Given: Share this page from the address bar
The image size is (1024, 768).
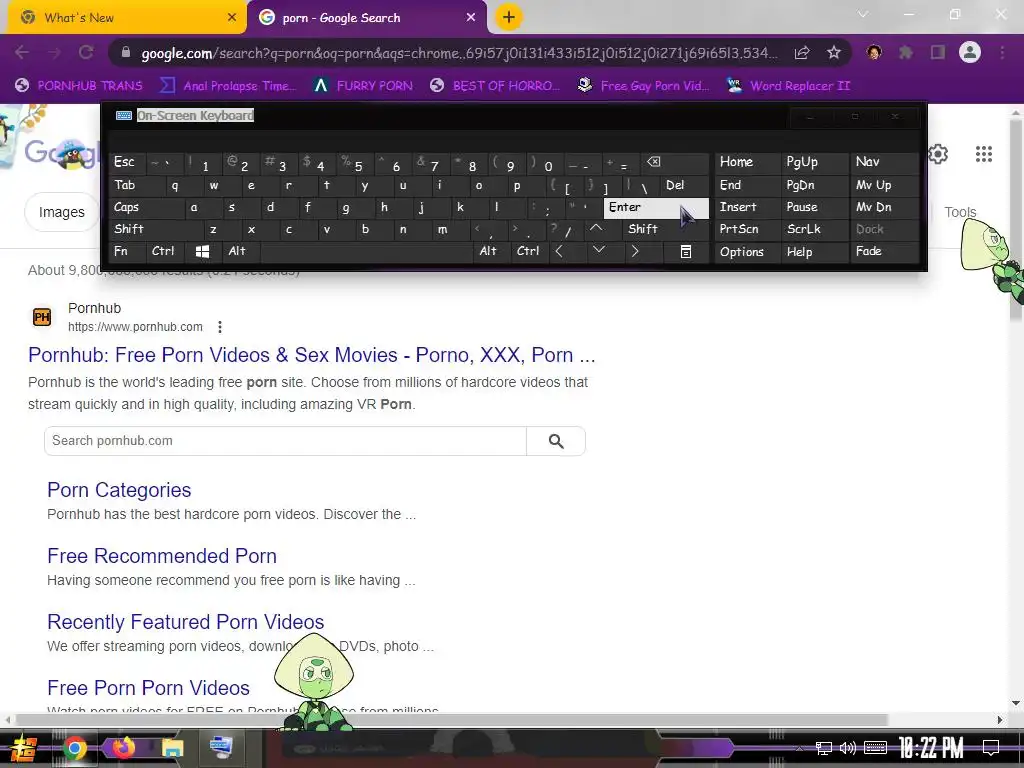Looking at the screenshot, I should (x=802, y=53).
